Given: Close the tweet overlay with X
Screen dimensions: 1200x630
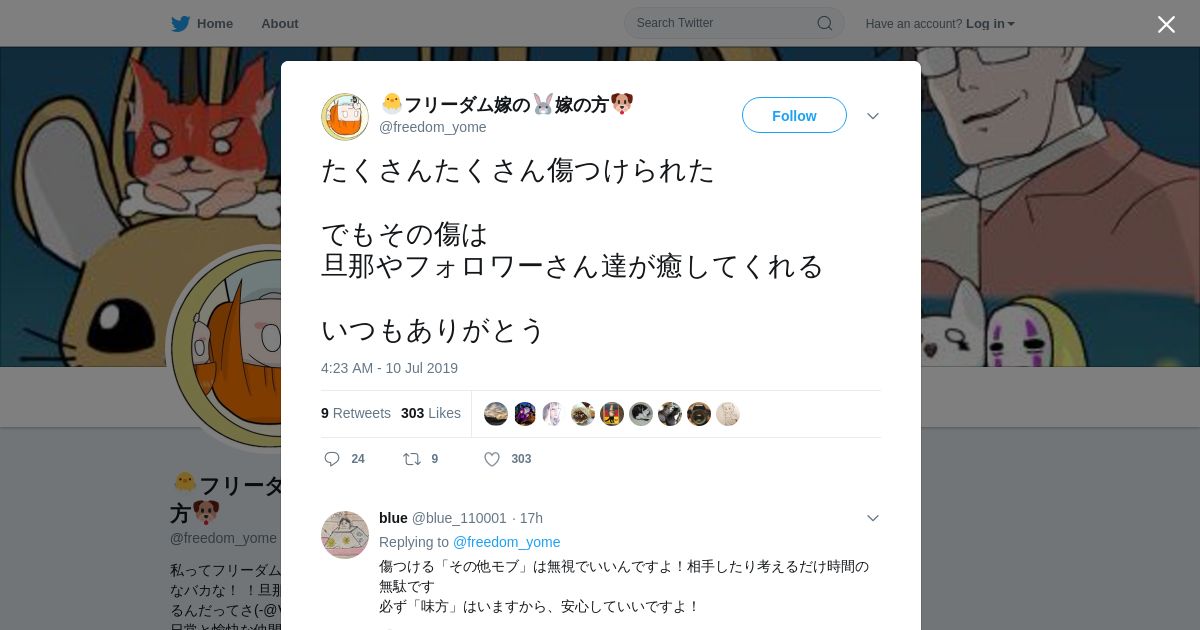Looking at the screenshot, I should [x=1166, y=24].
